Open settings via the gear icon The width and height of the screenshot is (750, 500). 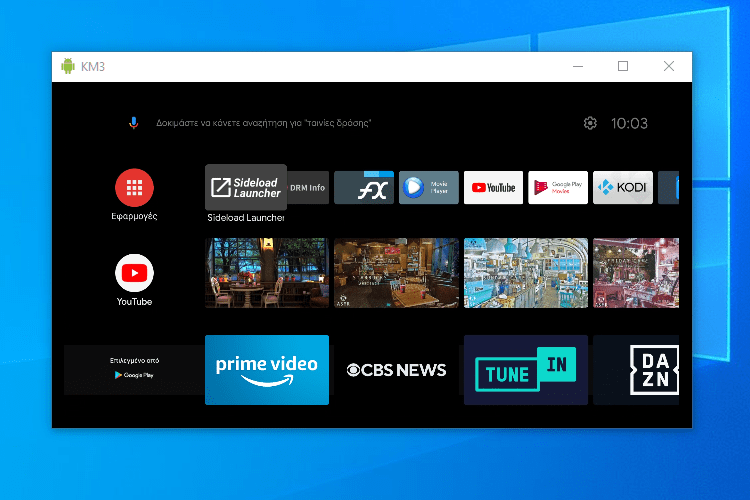[590, 123]
